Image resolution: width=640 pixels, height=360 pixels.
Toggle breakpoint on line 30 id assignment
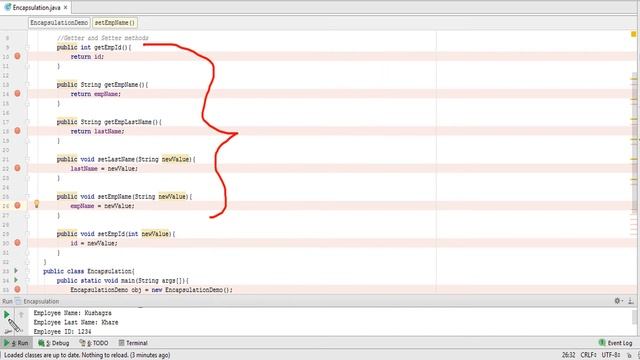coord(18,242)
